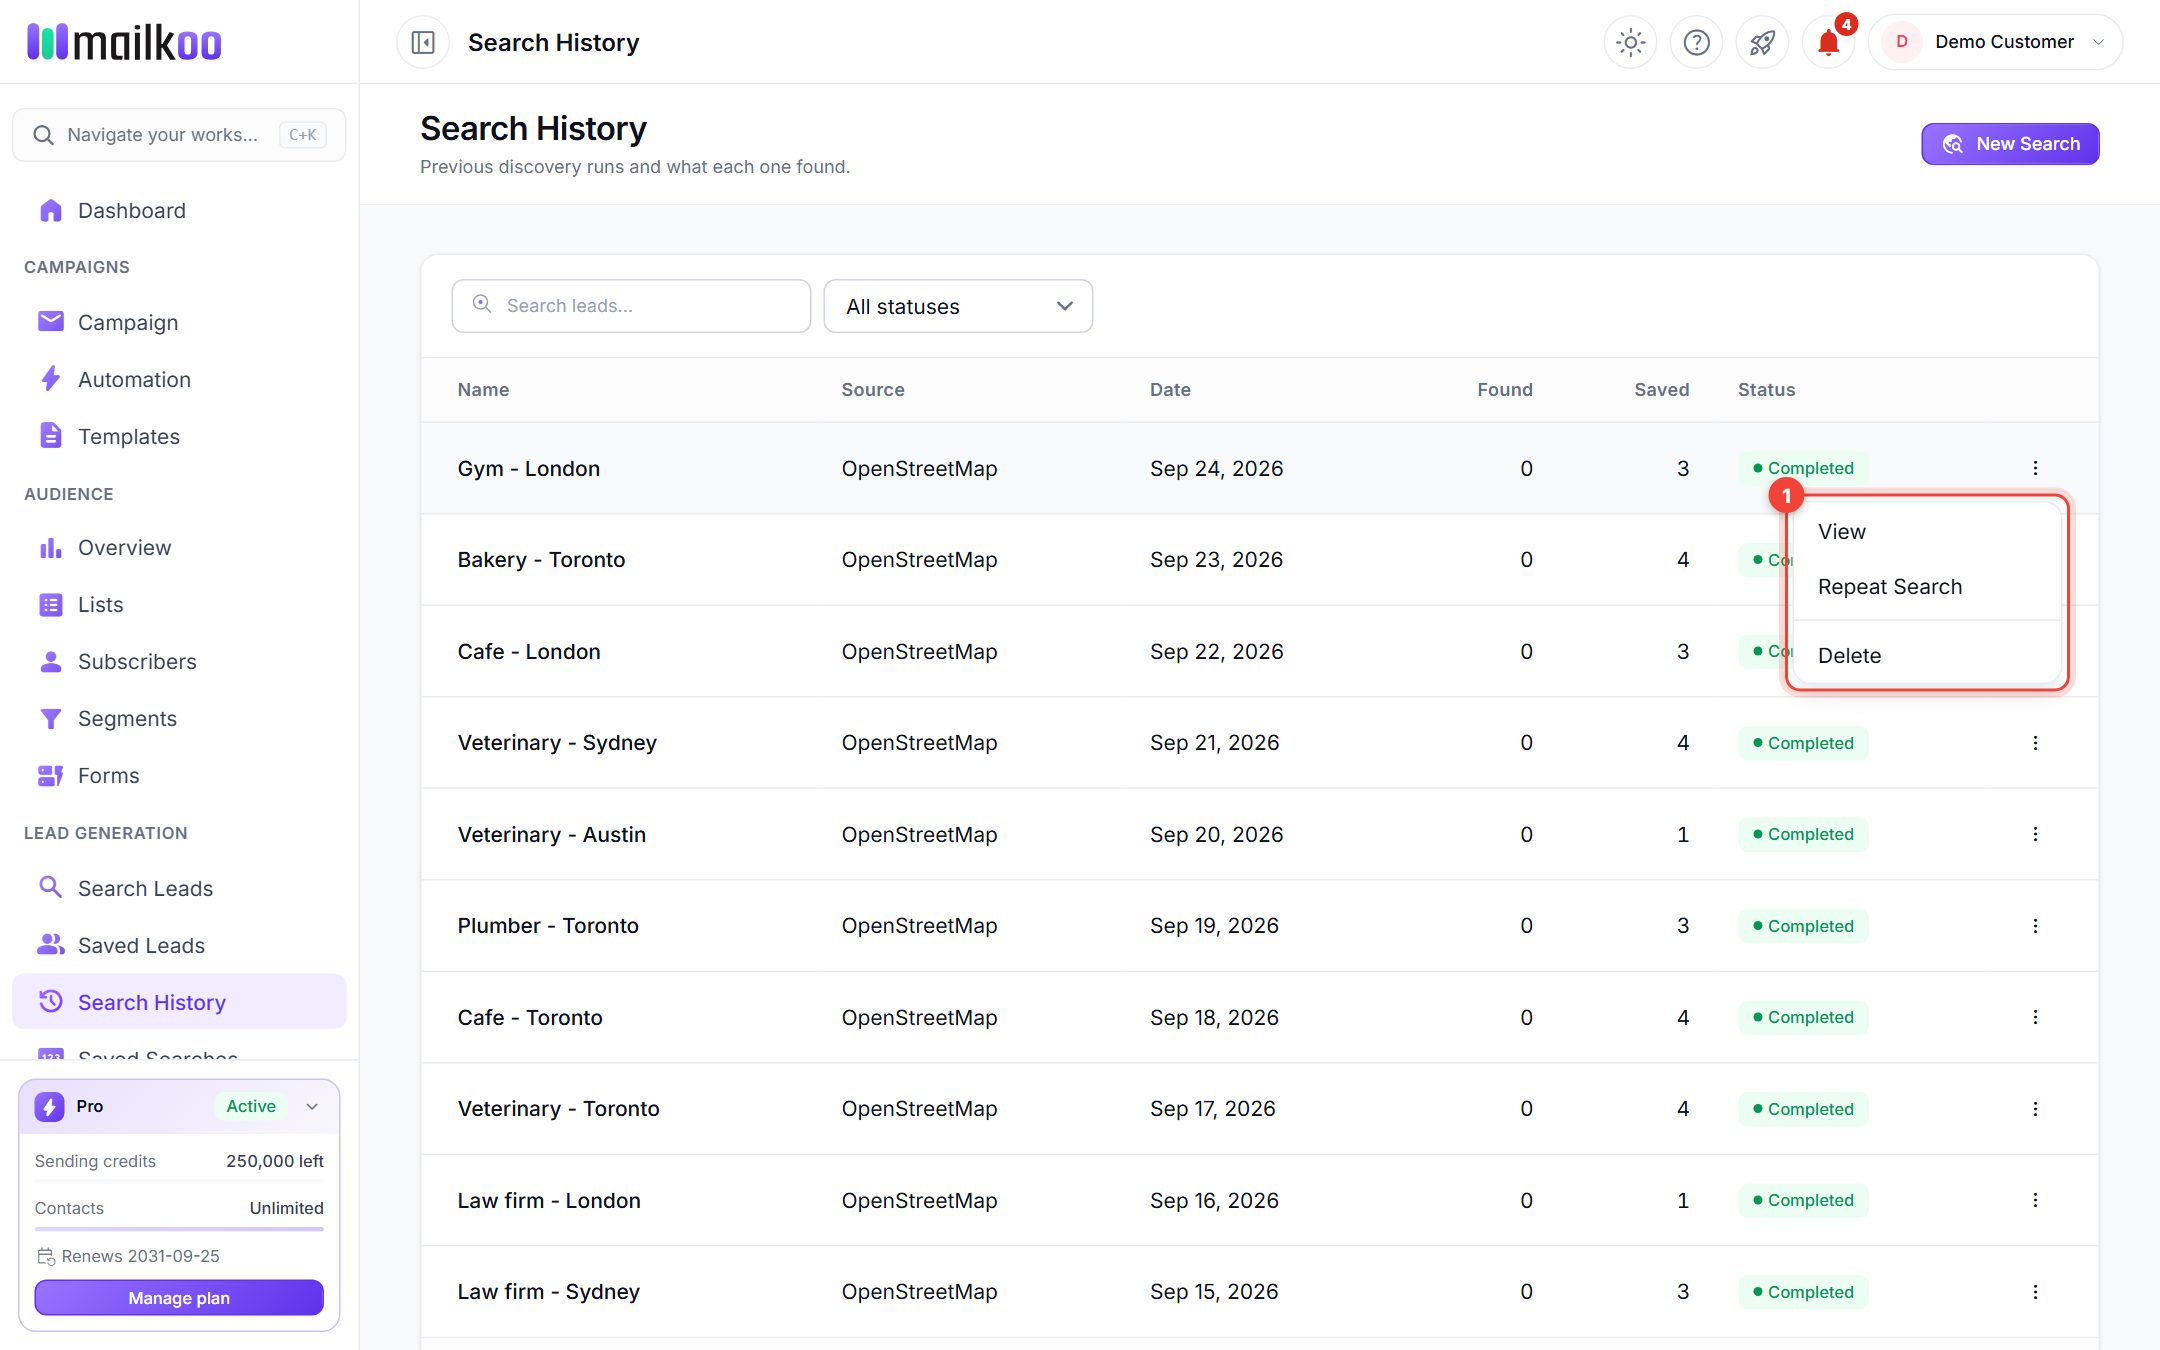The width and height of the screenshot is (2160, 1350).
Task: Open the help question mark icon
Action: point(1696,42)
